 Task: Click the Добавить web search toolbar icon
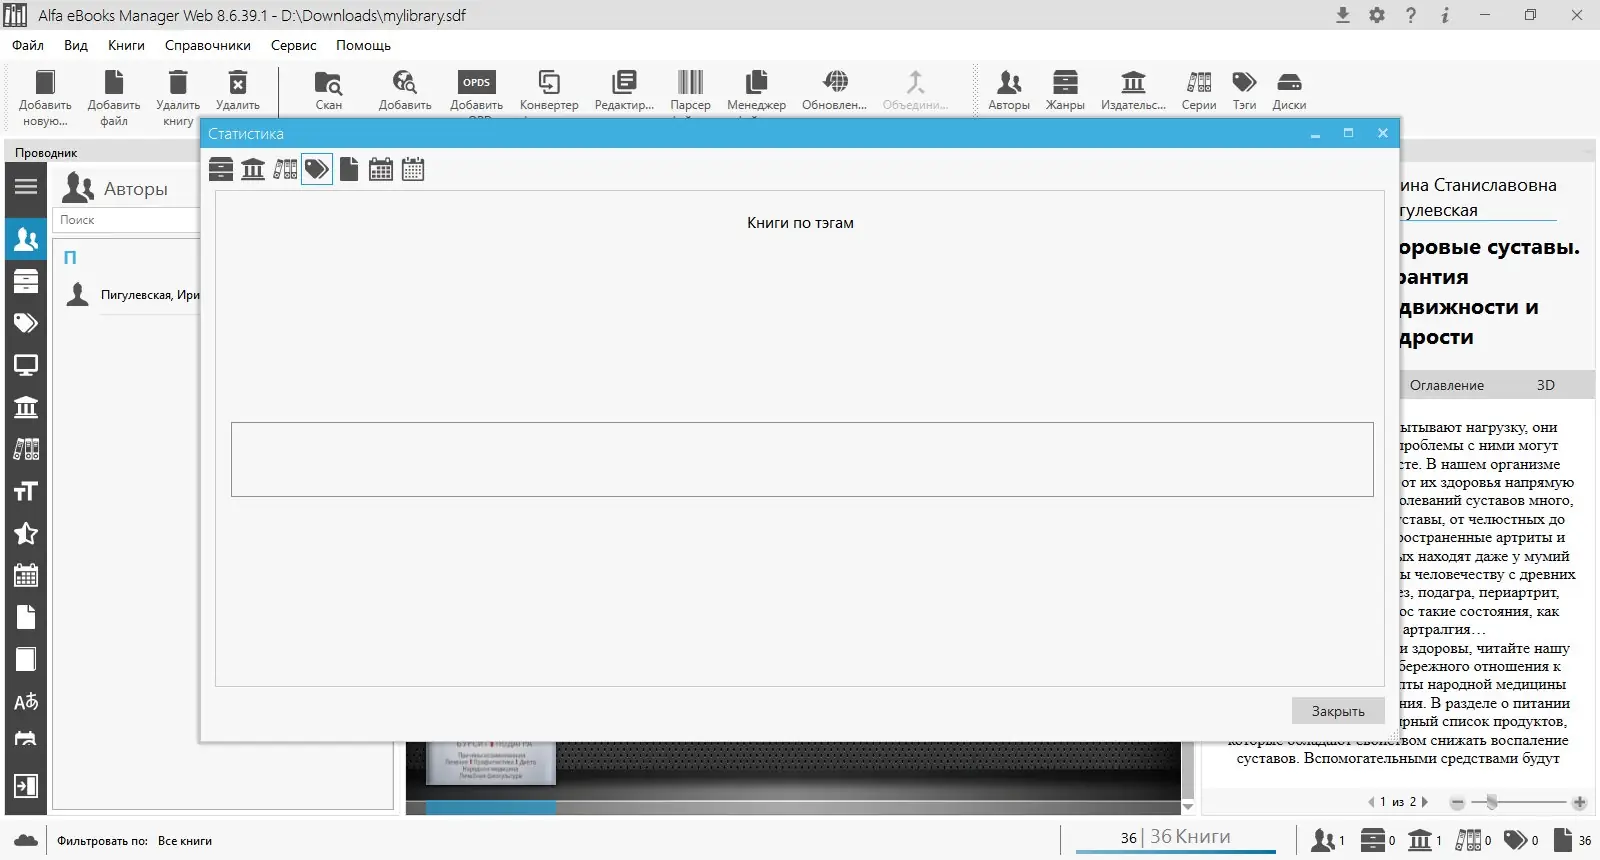tap(405, 90)
